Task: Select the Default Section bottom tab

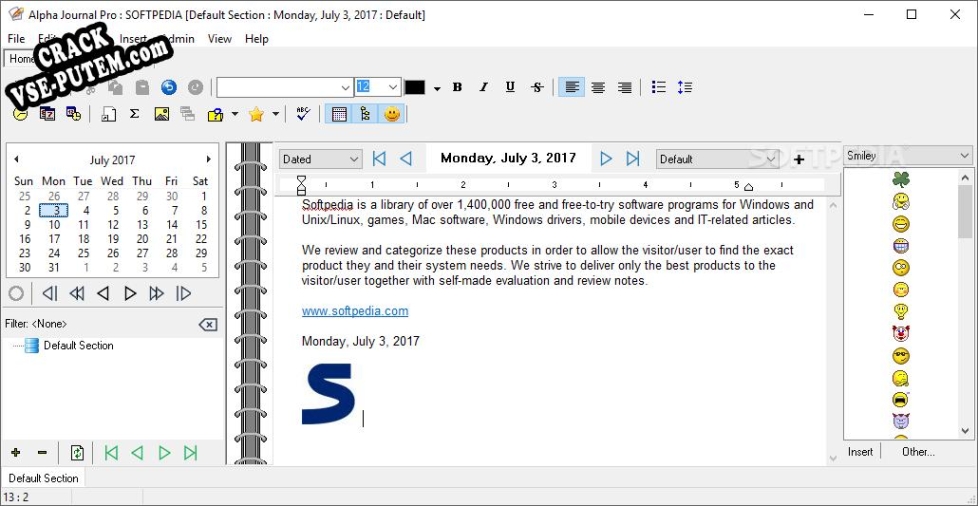Action: (43, 479)
